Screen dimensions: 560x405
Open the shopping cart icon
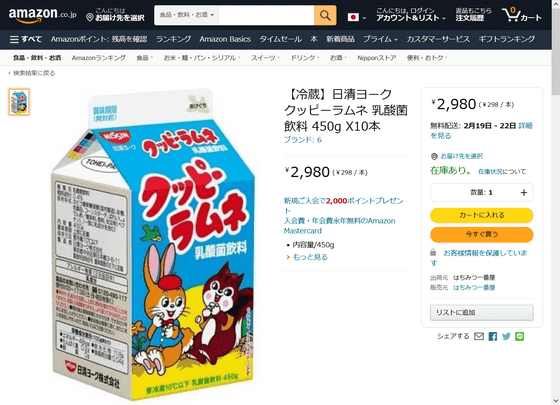[521, 15]
